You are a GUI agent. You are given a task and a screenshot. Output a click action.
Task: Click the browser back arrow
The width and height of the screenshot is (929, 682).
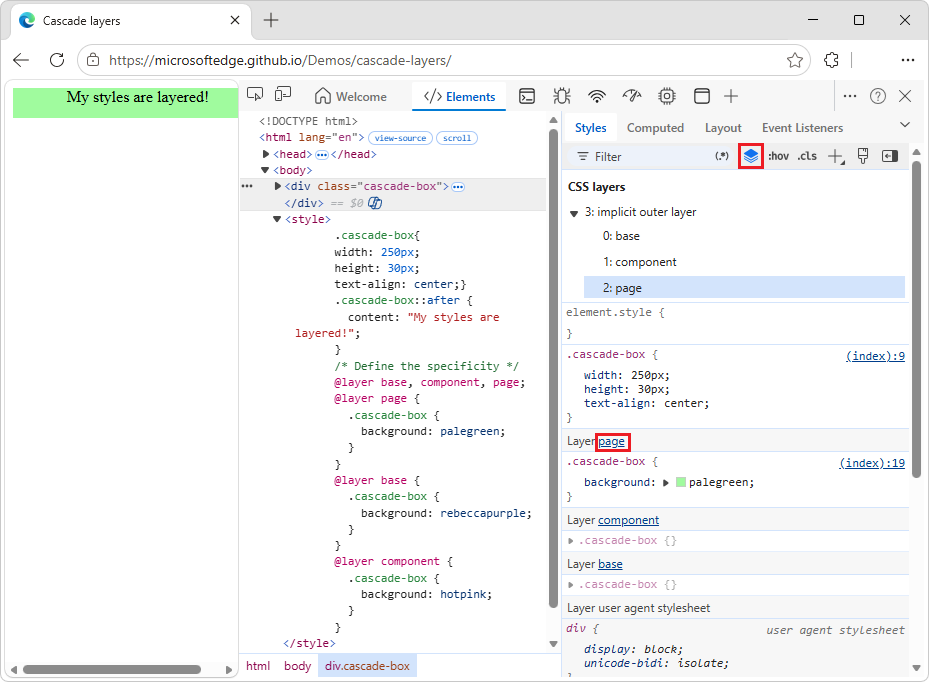21,60
